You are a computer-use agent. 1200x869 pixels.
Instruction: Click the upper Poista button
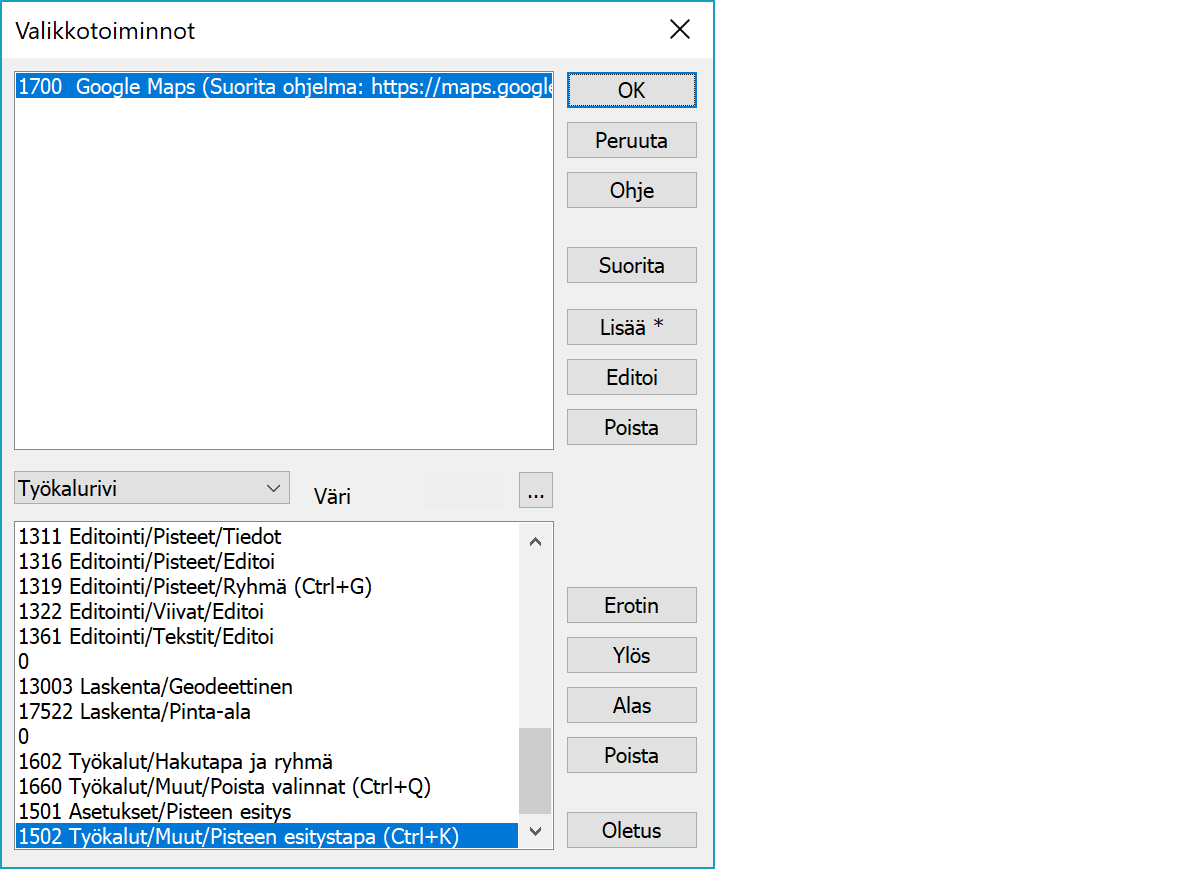(x=631, y=428)
